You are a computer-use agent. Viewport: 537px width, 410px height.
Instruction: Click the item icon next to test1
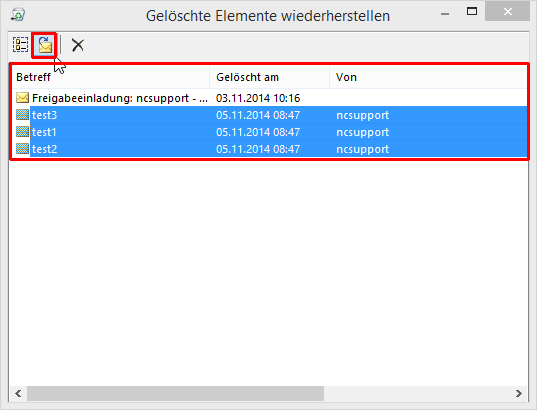tap(23, 132)
